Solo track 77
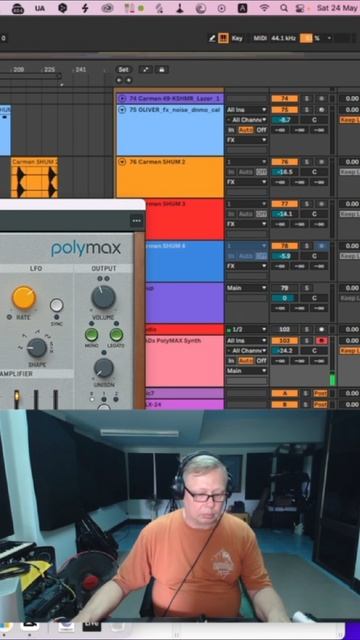The width and height of the screenshot is (360, 640). 307,204
